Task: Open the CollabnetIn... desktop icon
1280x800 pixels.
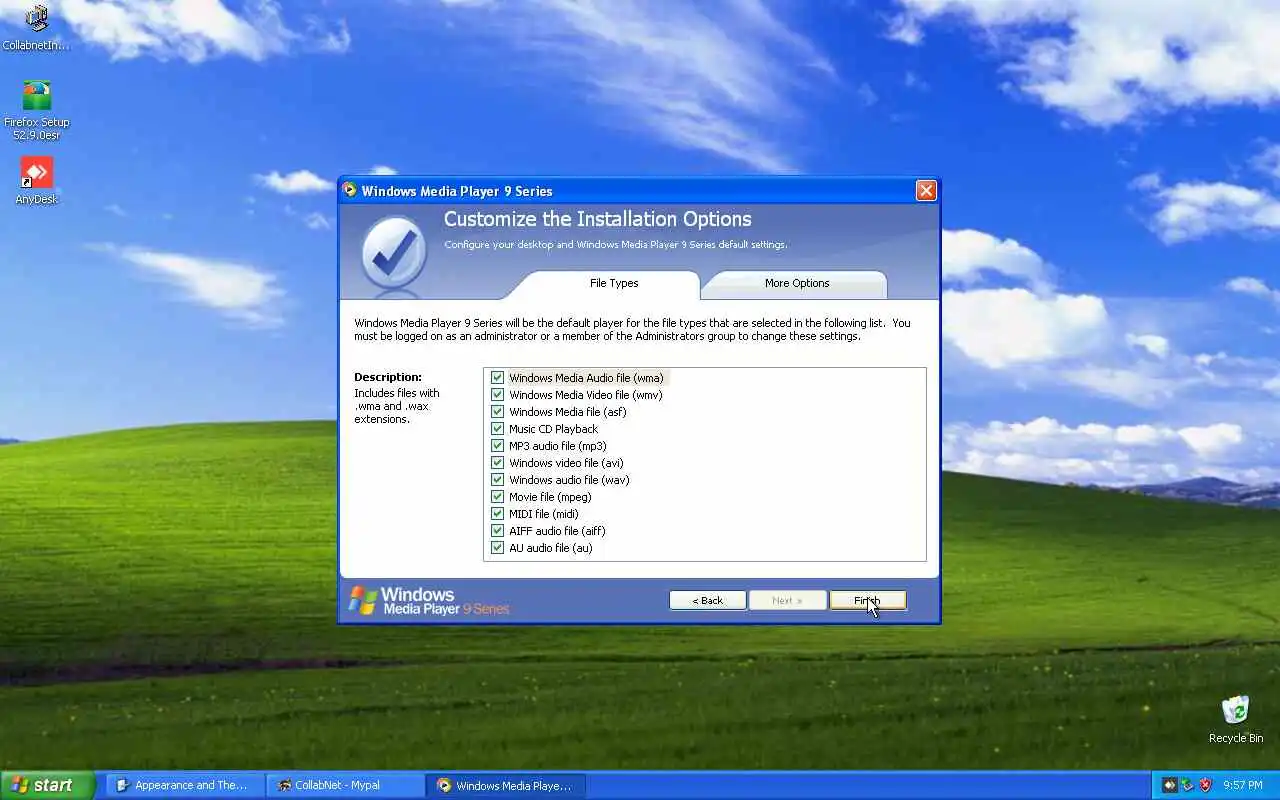Action: 37,27
